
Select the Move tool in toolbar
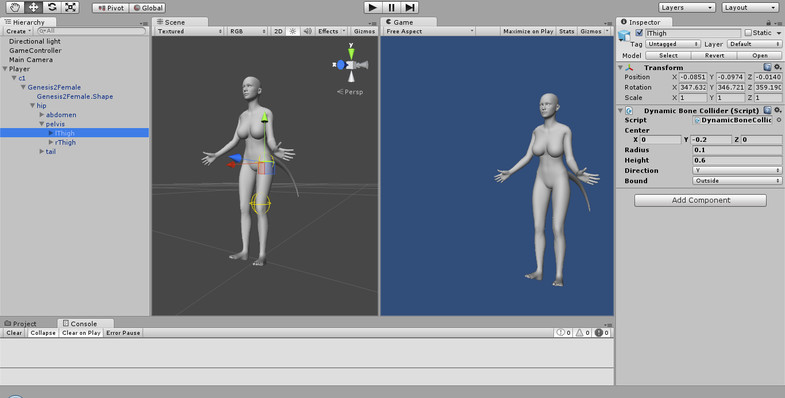[34, 8]
